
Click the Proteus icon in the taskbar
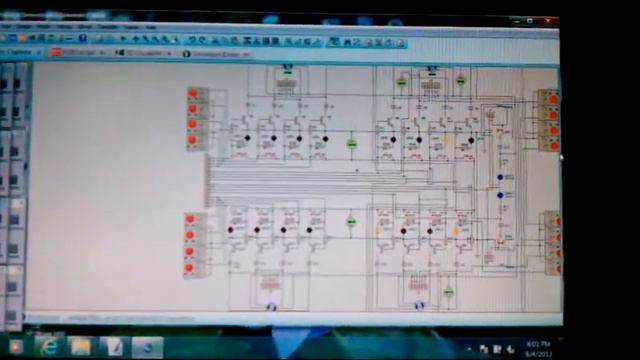pos(147,348)
